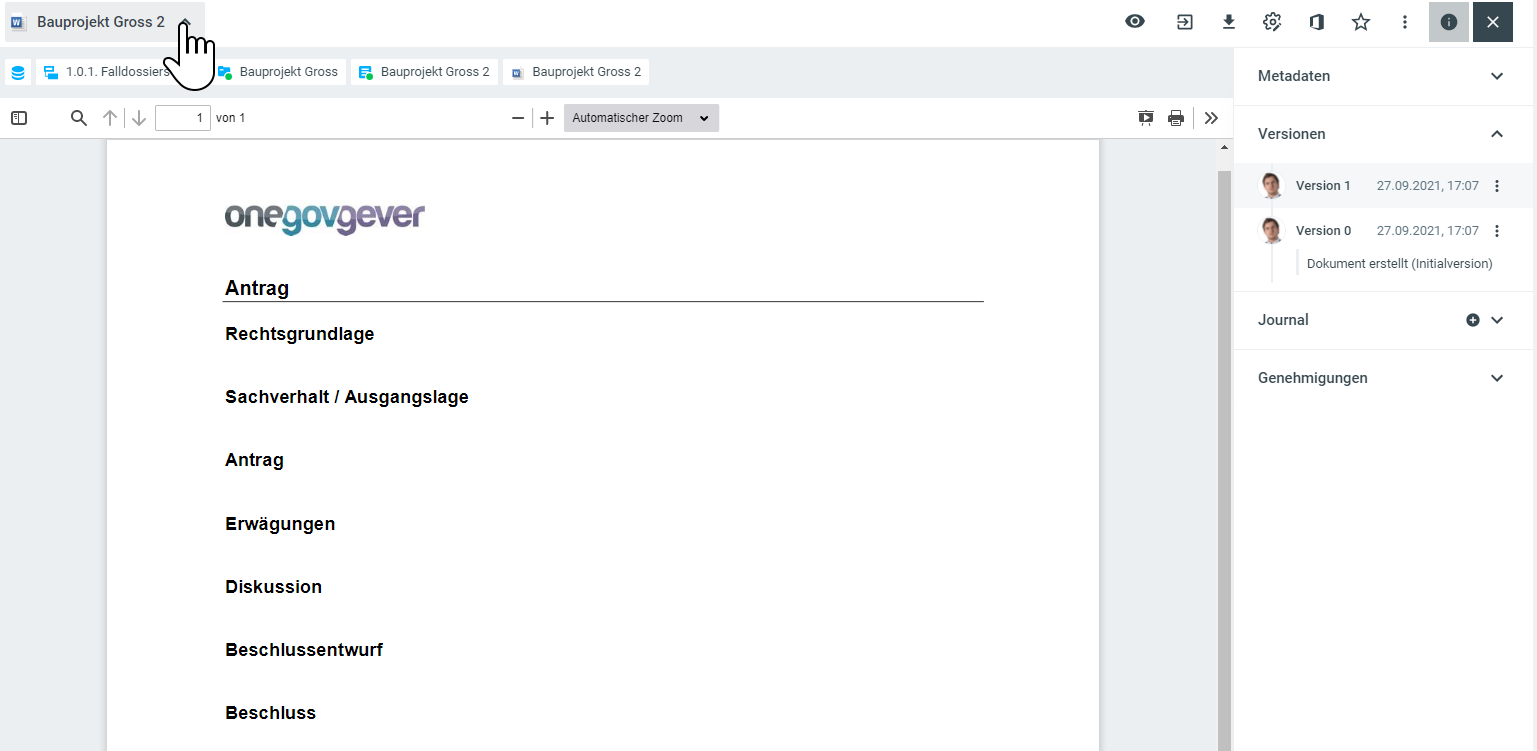
Task: Open the Bauprojekt Gross breadcrumb
Action: 281,72
